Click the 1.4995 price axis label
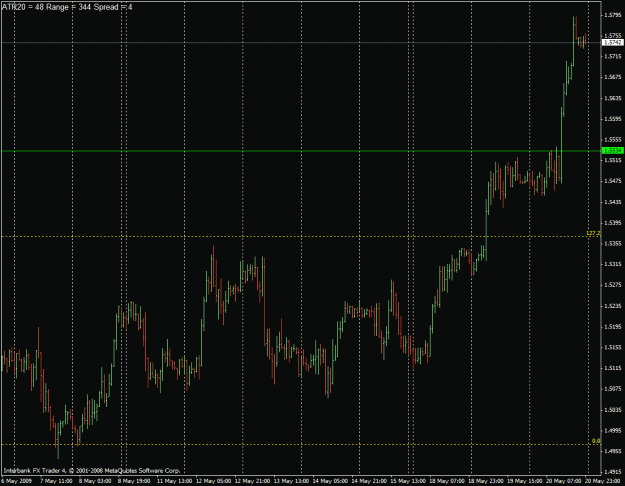 pos(613,430)
